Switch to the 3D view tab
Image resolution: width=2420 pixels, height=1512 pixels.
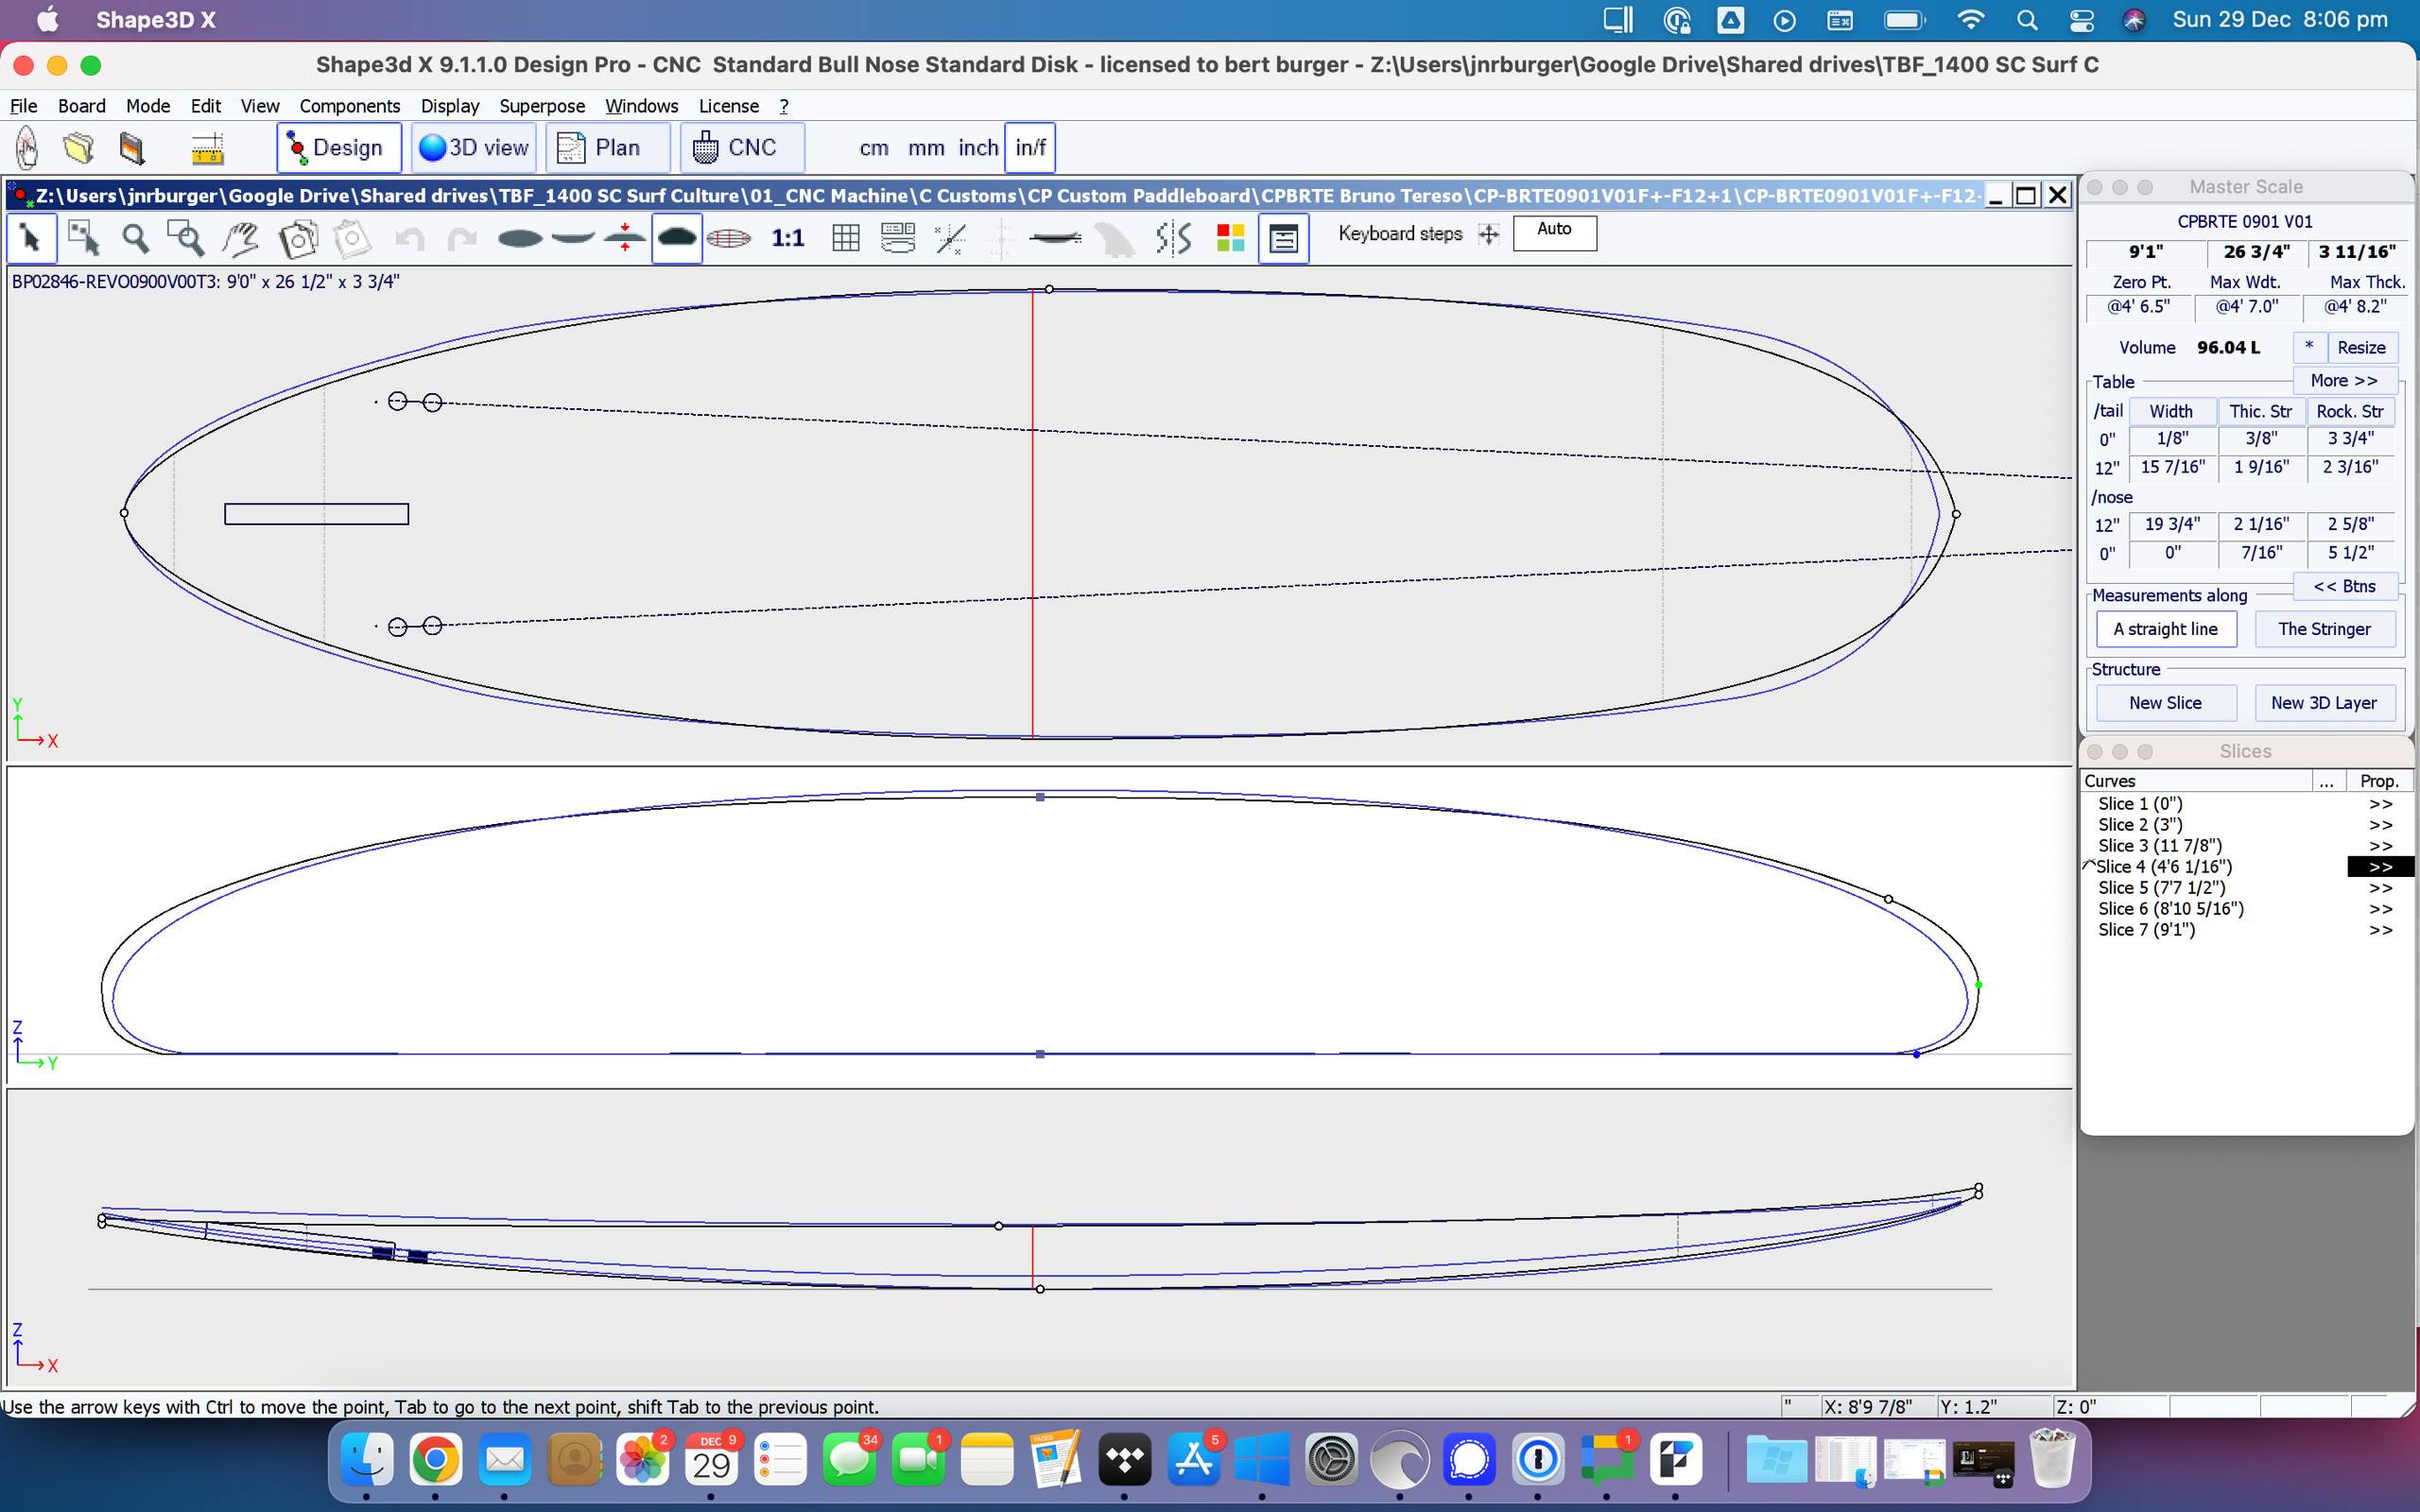pyautogui.click(x=474, y=148)
